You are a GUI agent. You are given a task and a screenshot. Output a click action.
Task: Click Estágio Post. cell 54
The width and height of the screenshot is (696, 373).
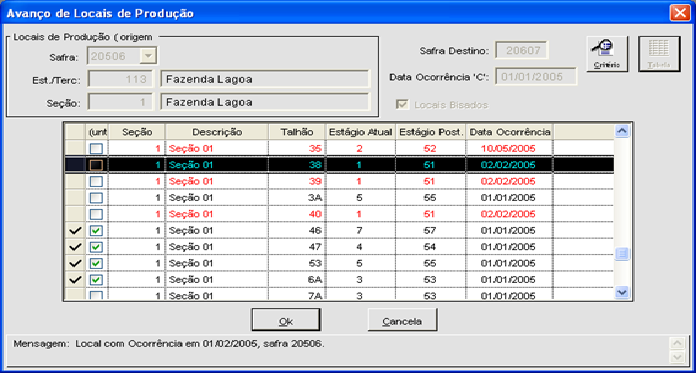[x=431, y=247]
